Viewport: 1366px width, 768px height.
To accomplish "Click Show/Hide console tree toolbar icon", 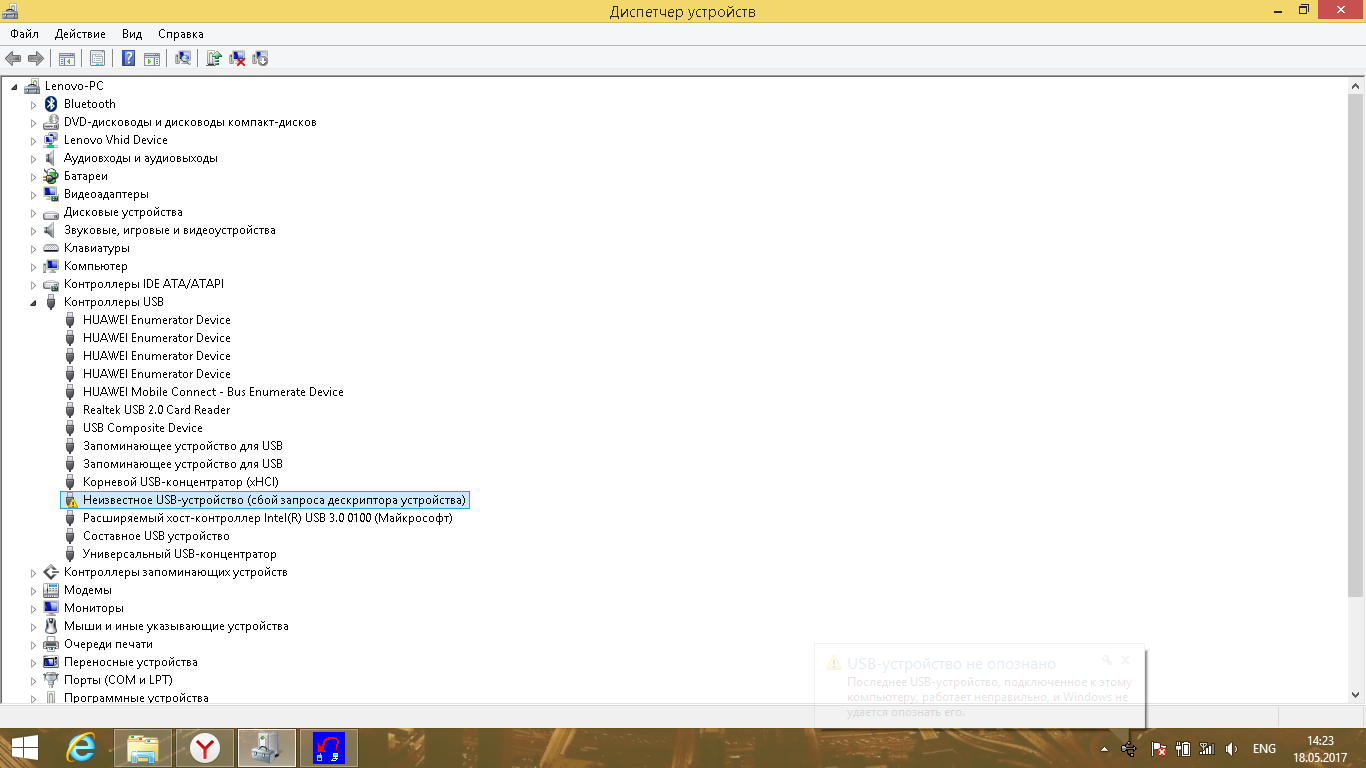I will pos(67,59).
